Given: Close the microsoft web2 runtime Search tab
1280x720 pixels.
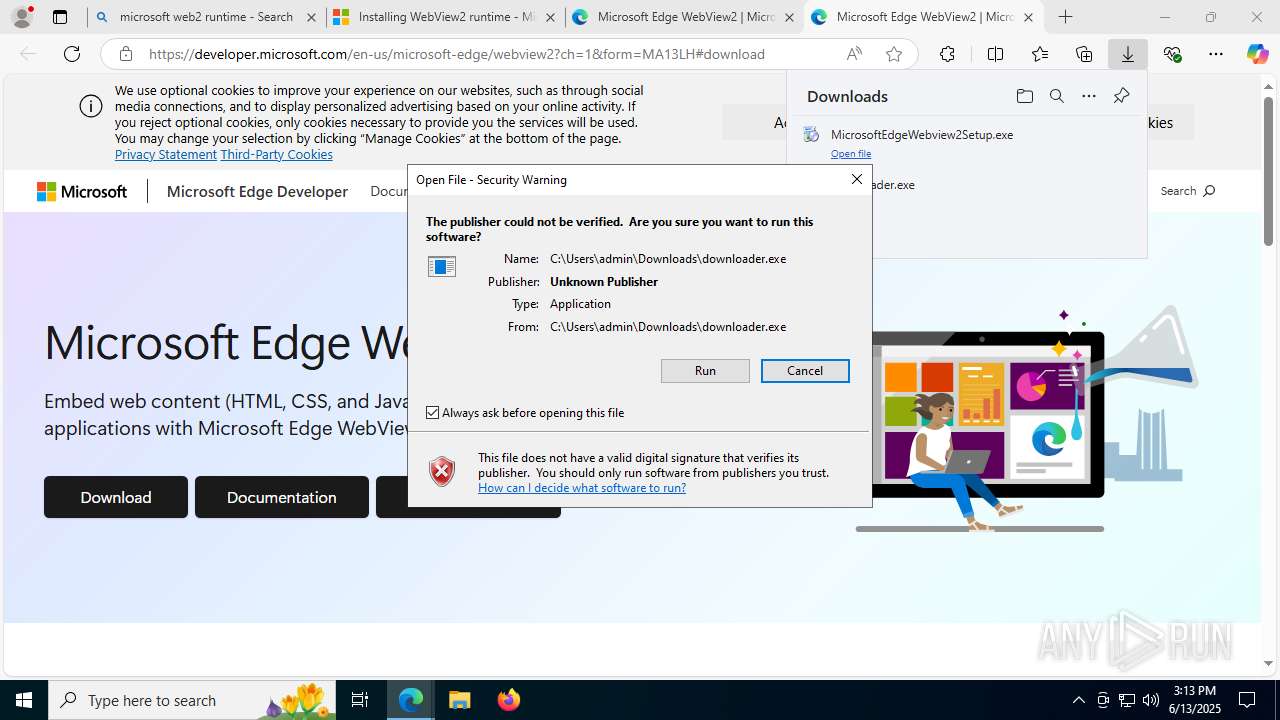Looking at the screenshot, I should click(x=311, y=17).
